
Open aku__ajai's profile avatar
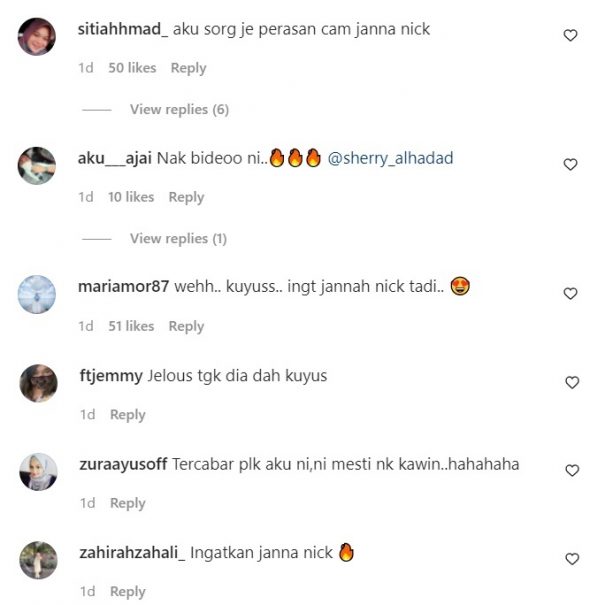37,166
